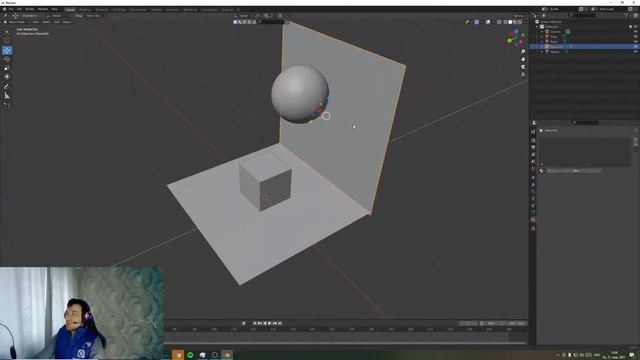
Task: Select the Annotate pencil tool
Action: tap(7, 87)
